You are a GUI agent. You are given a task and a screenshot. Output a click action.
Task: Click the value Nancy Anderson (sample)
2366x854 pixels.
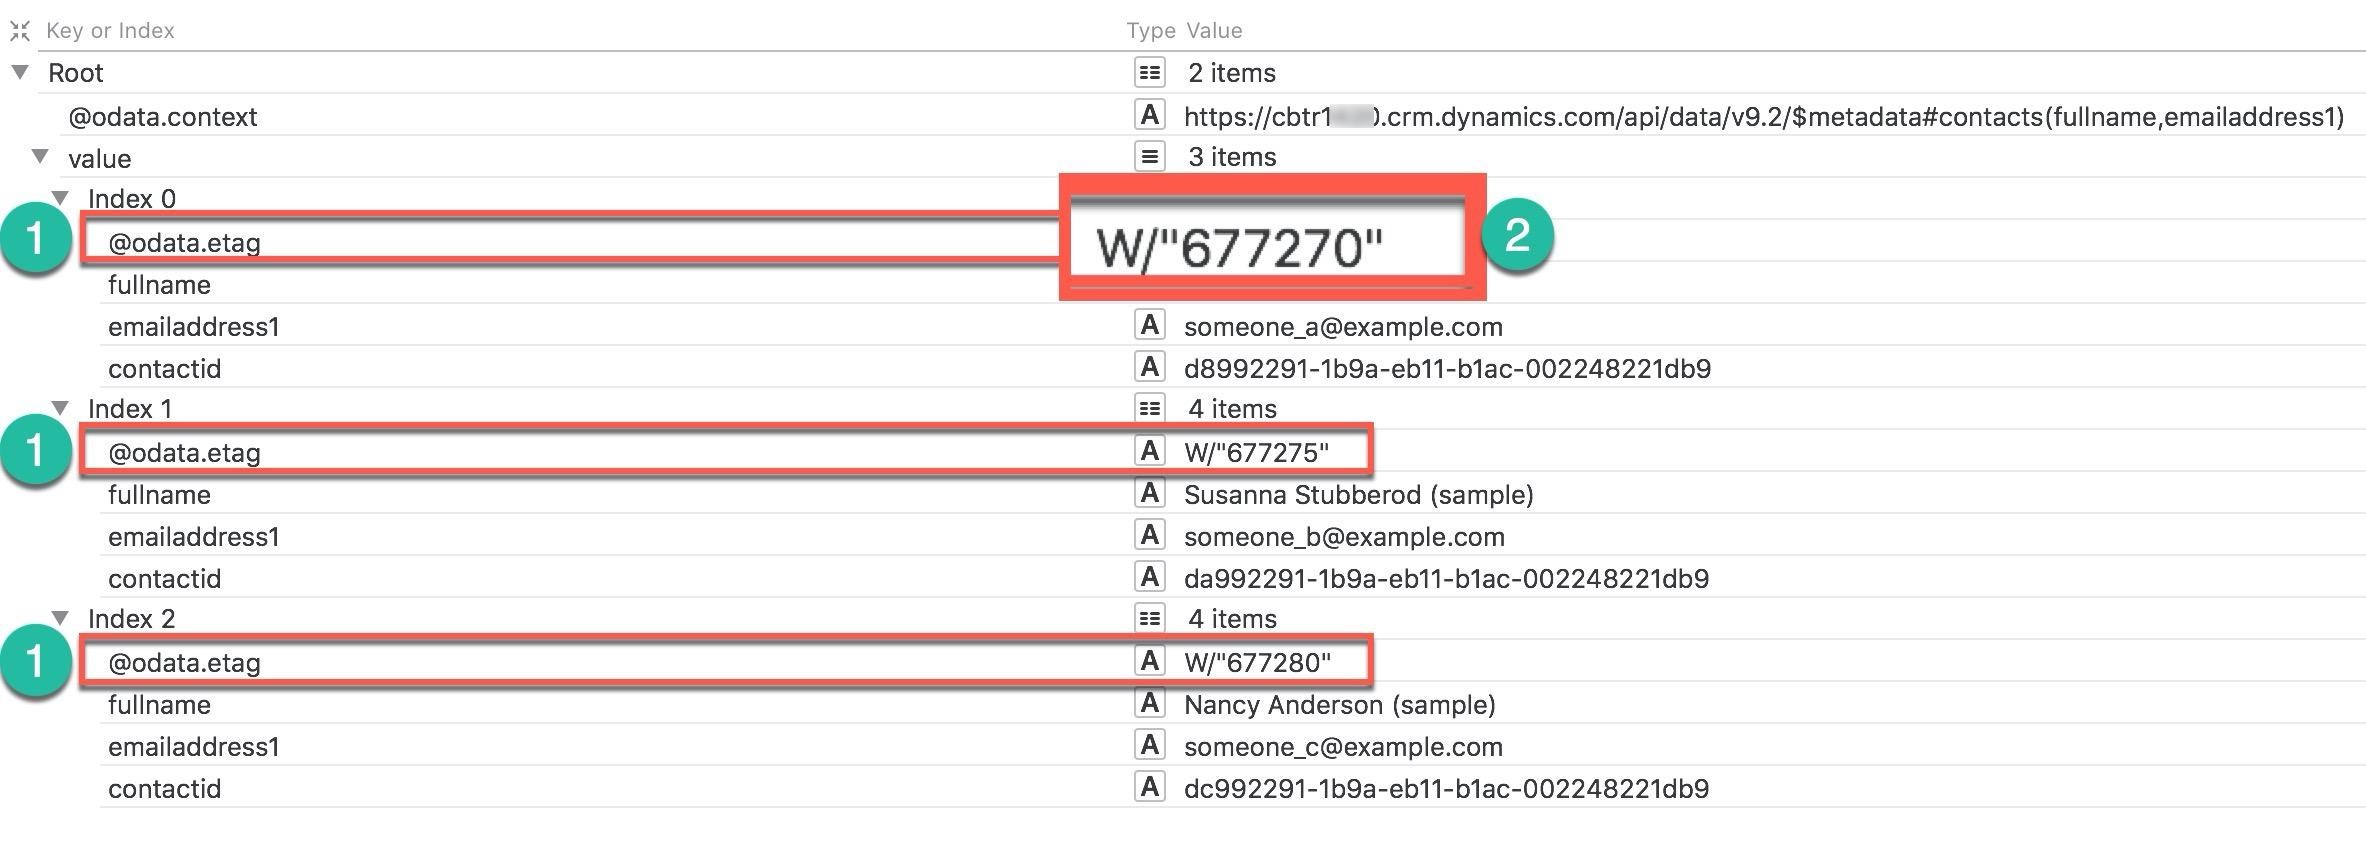[x=1339, y=705]
